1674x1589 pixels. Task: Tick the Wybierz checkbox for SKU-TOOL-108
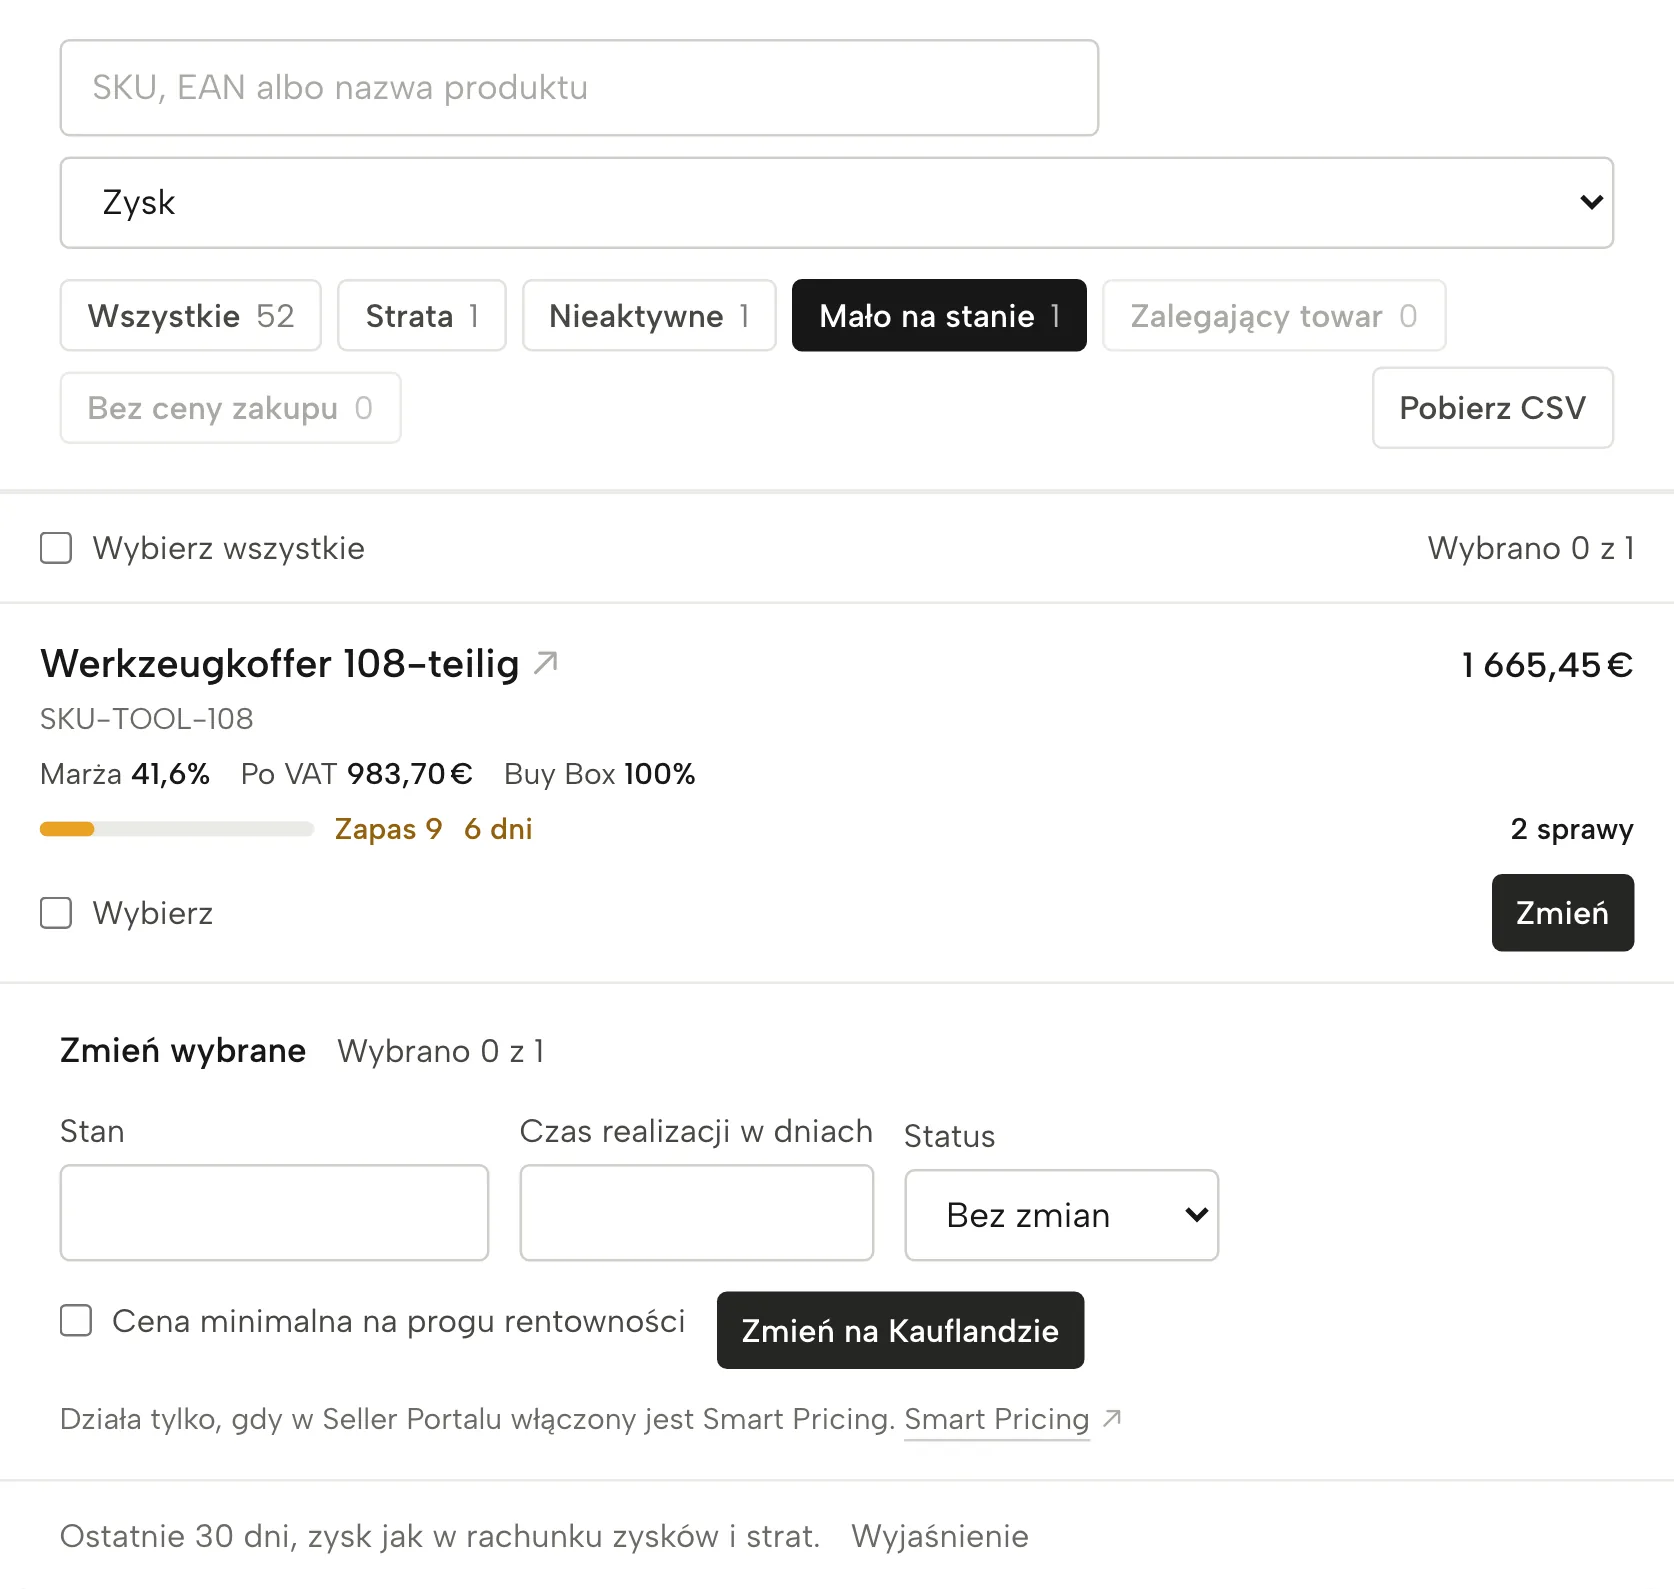click(56, 912)
